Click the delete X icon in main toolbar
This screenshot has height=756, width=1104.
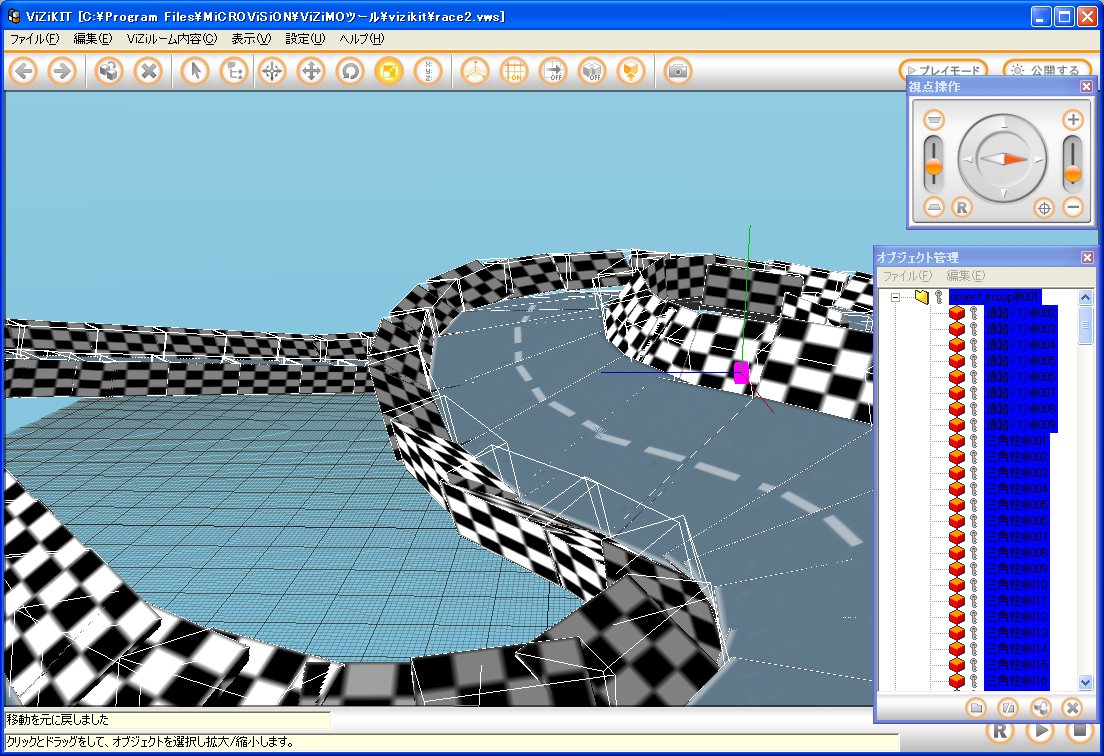pos(149,71)
